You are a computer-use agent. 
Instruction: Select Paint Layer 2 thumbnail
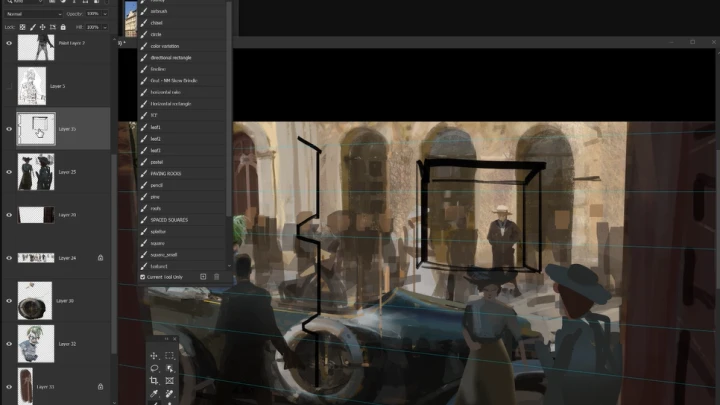[x=36, y=47]
